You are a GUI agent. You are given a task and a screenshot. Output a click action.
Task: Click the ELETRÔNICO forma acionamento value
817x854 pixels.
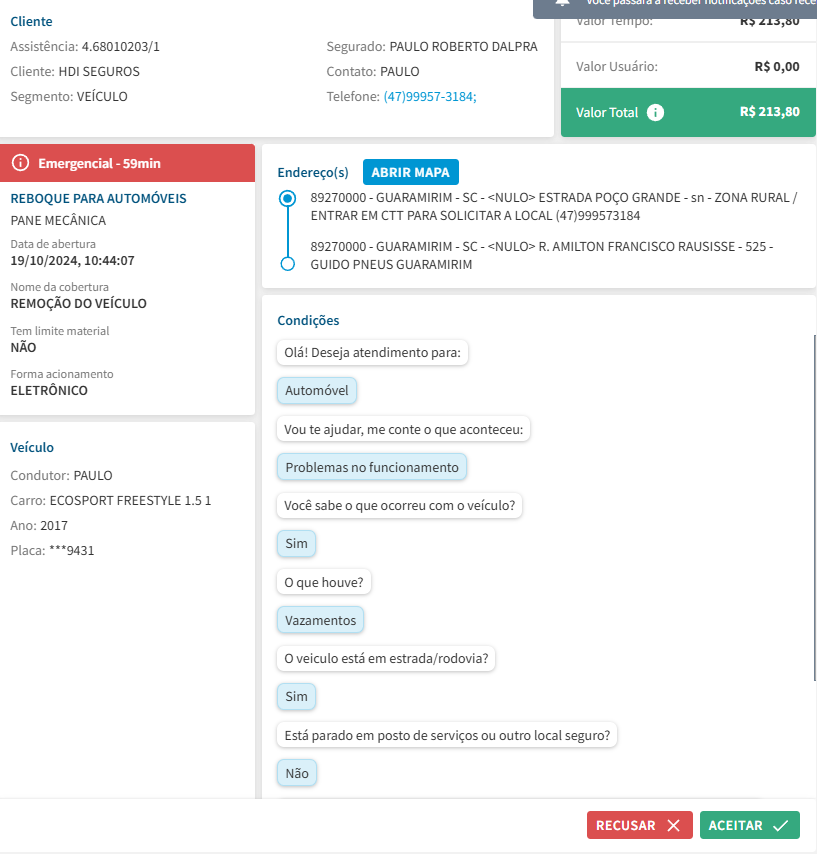(x=49, y=391)
